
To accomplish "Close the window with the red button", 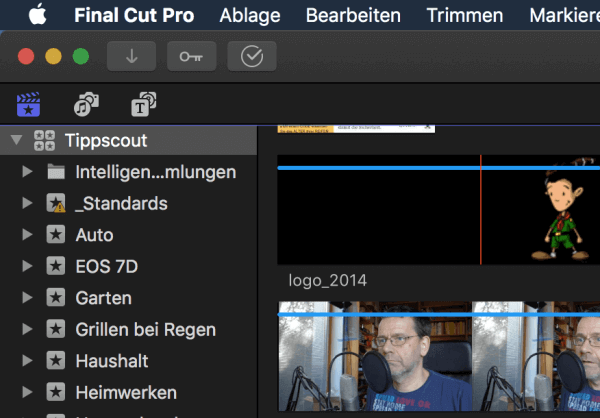I will 26,57.
